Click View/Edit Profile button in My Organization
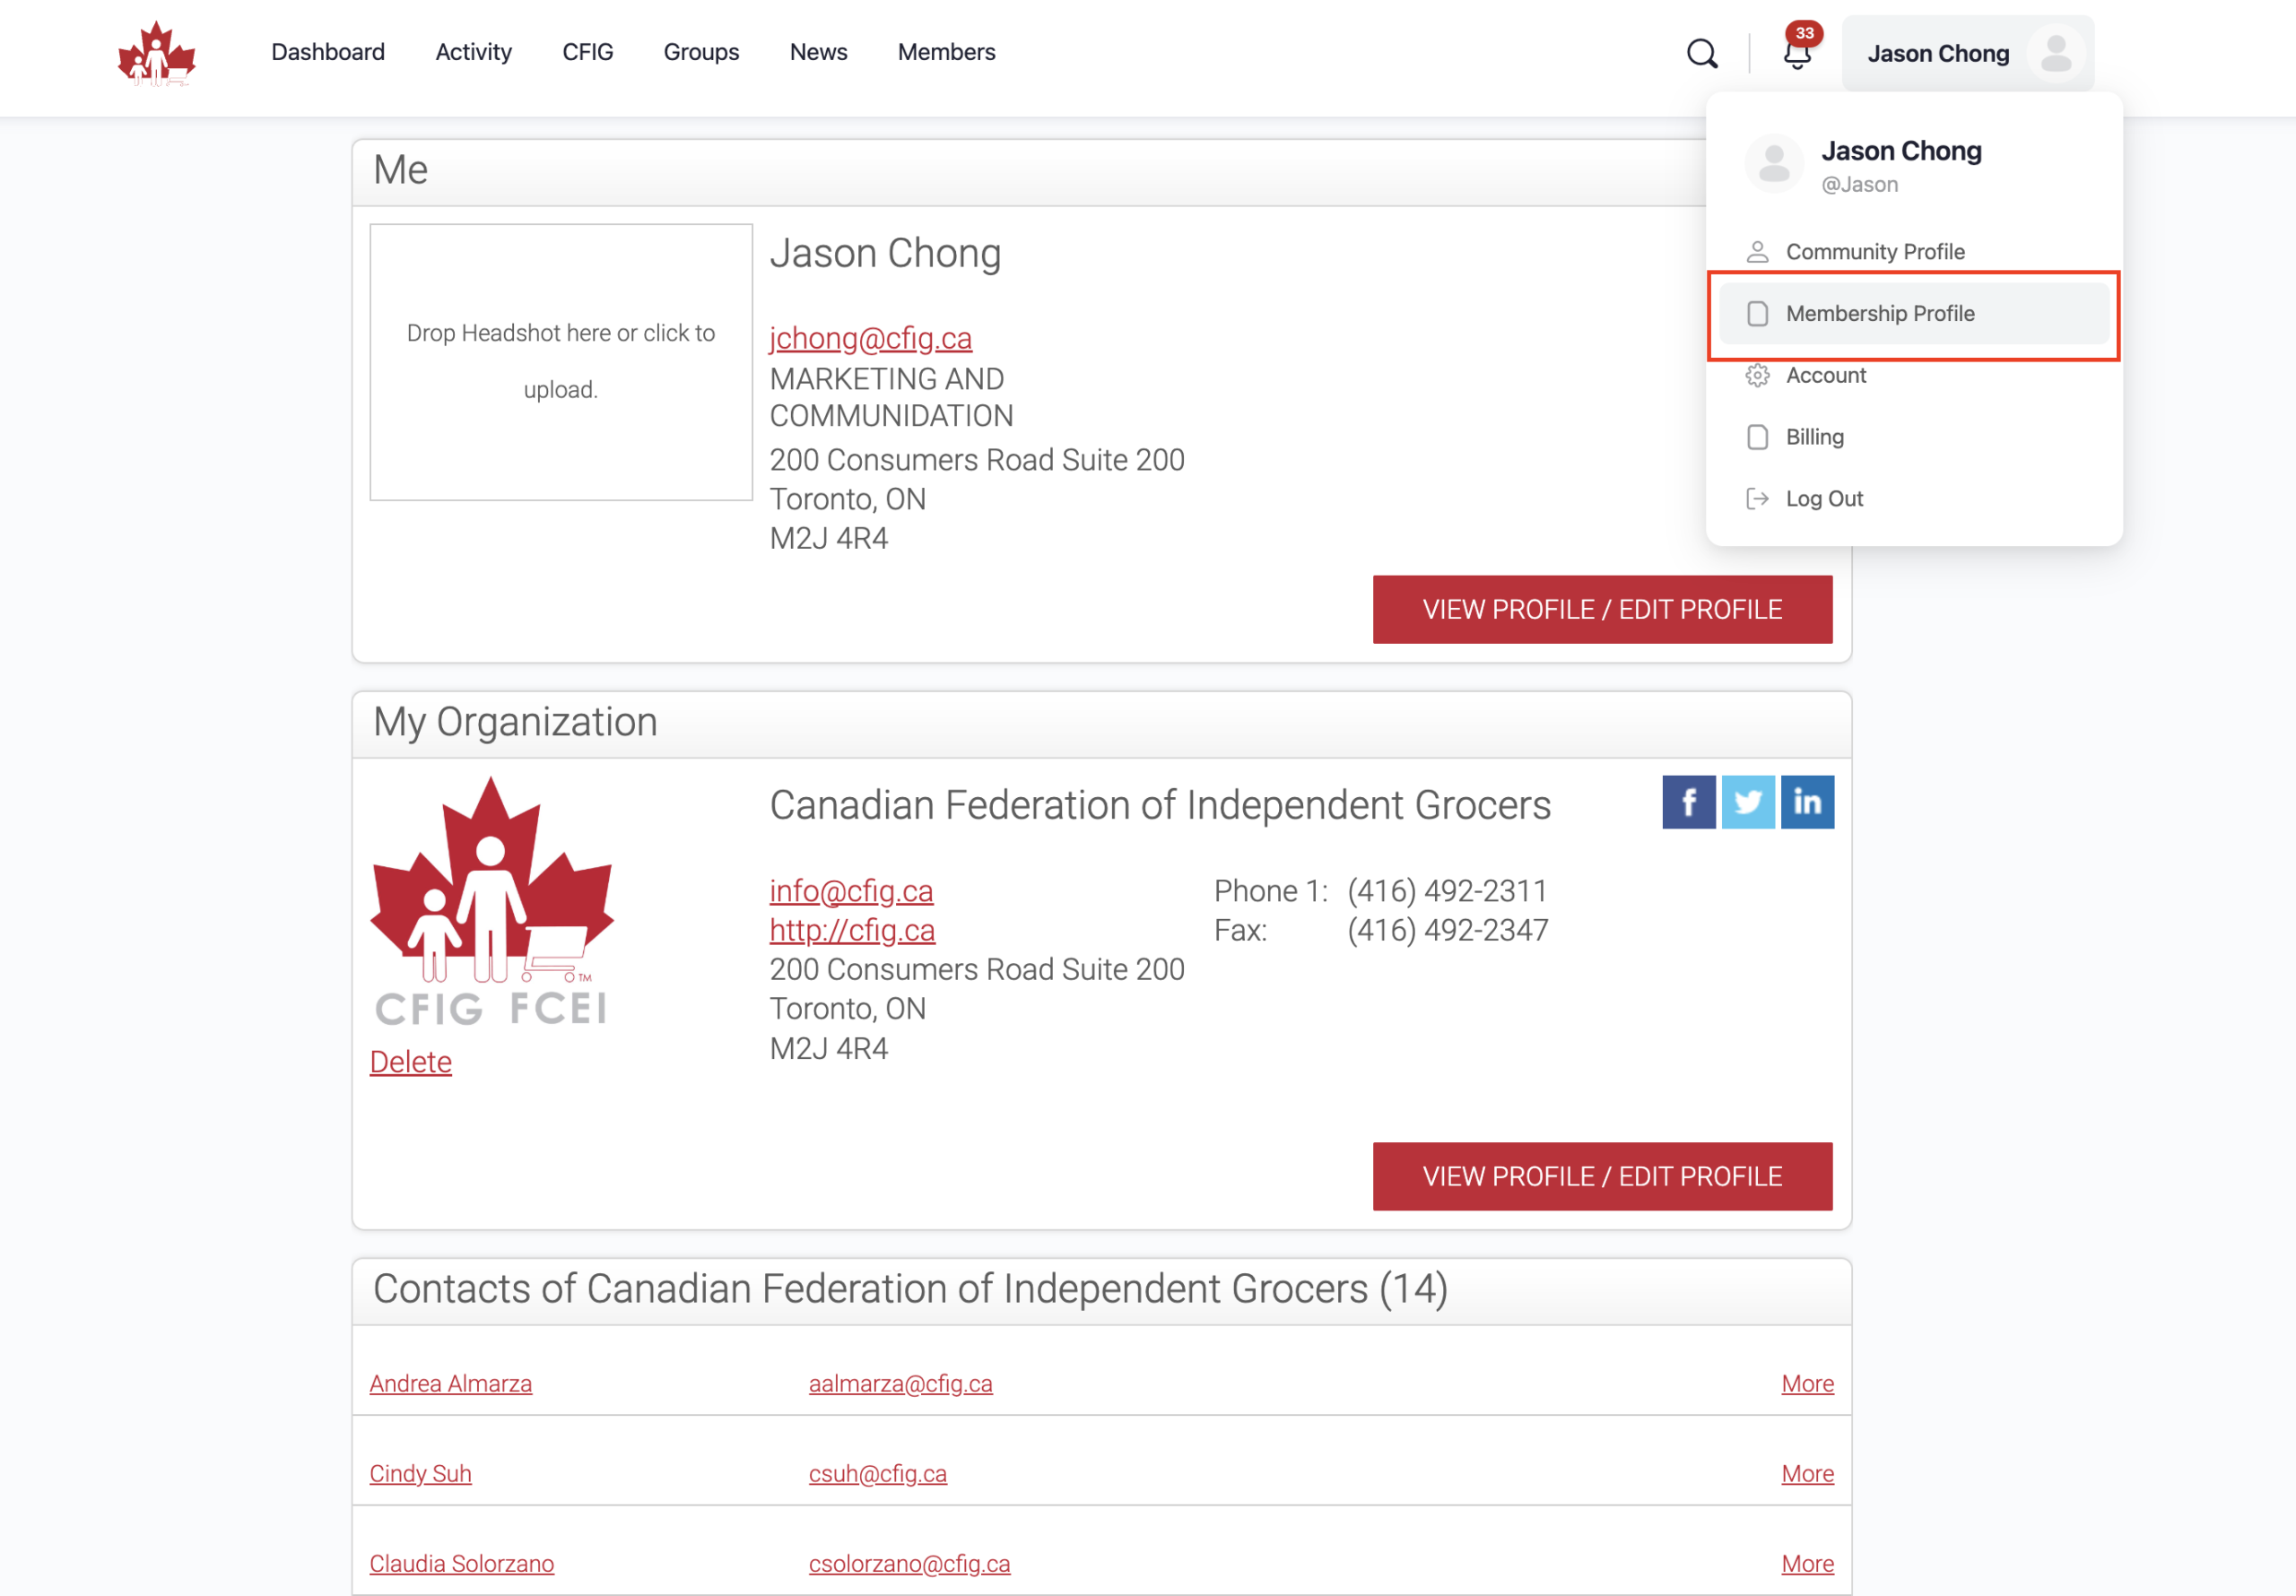This screenshot has height=1596, width=2296. (1602, 1176)
